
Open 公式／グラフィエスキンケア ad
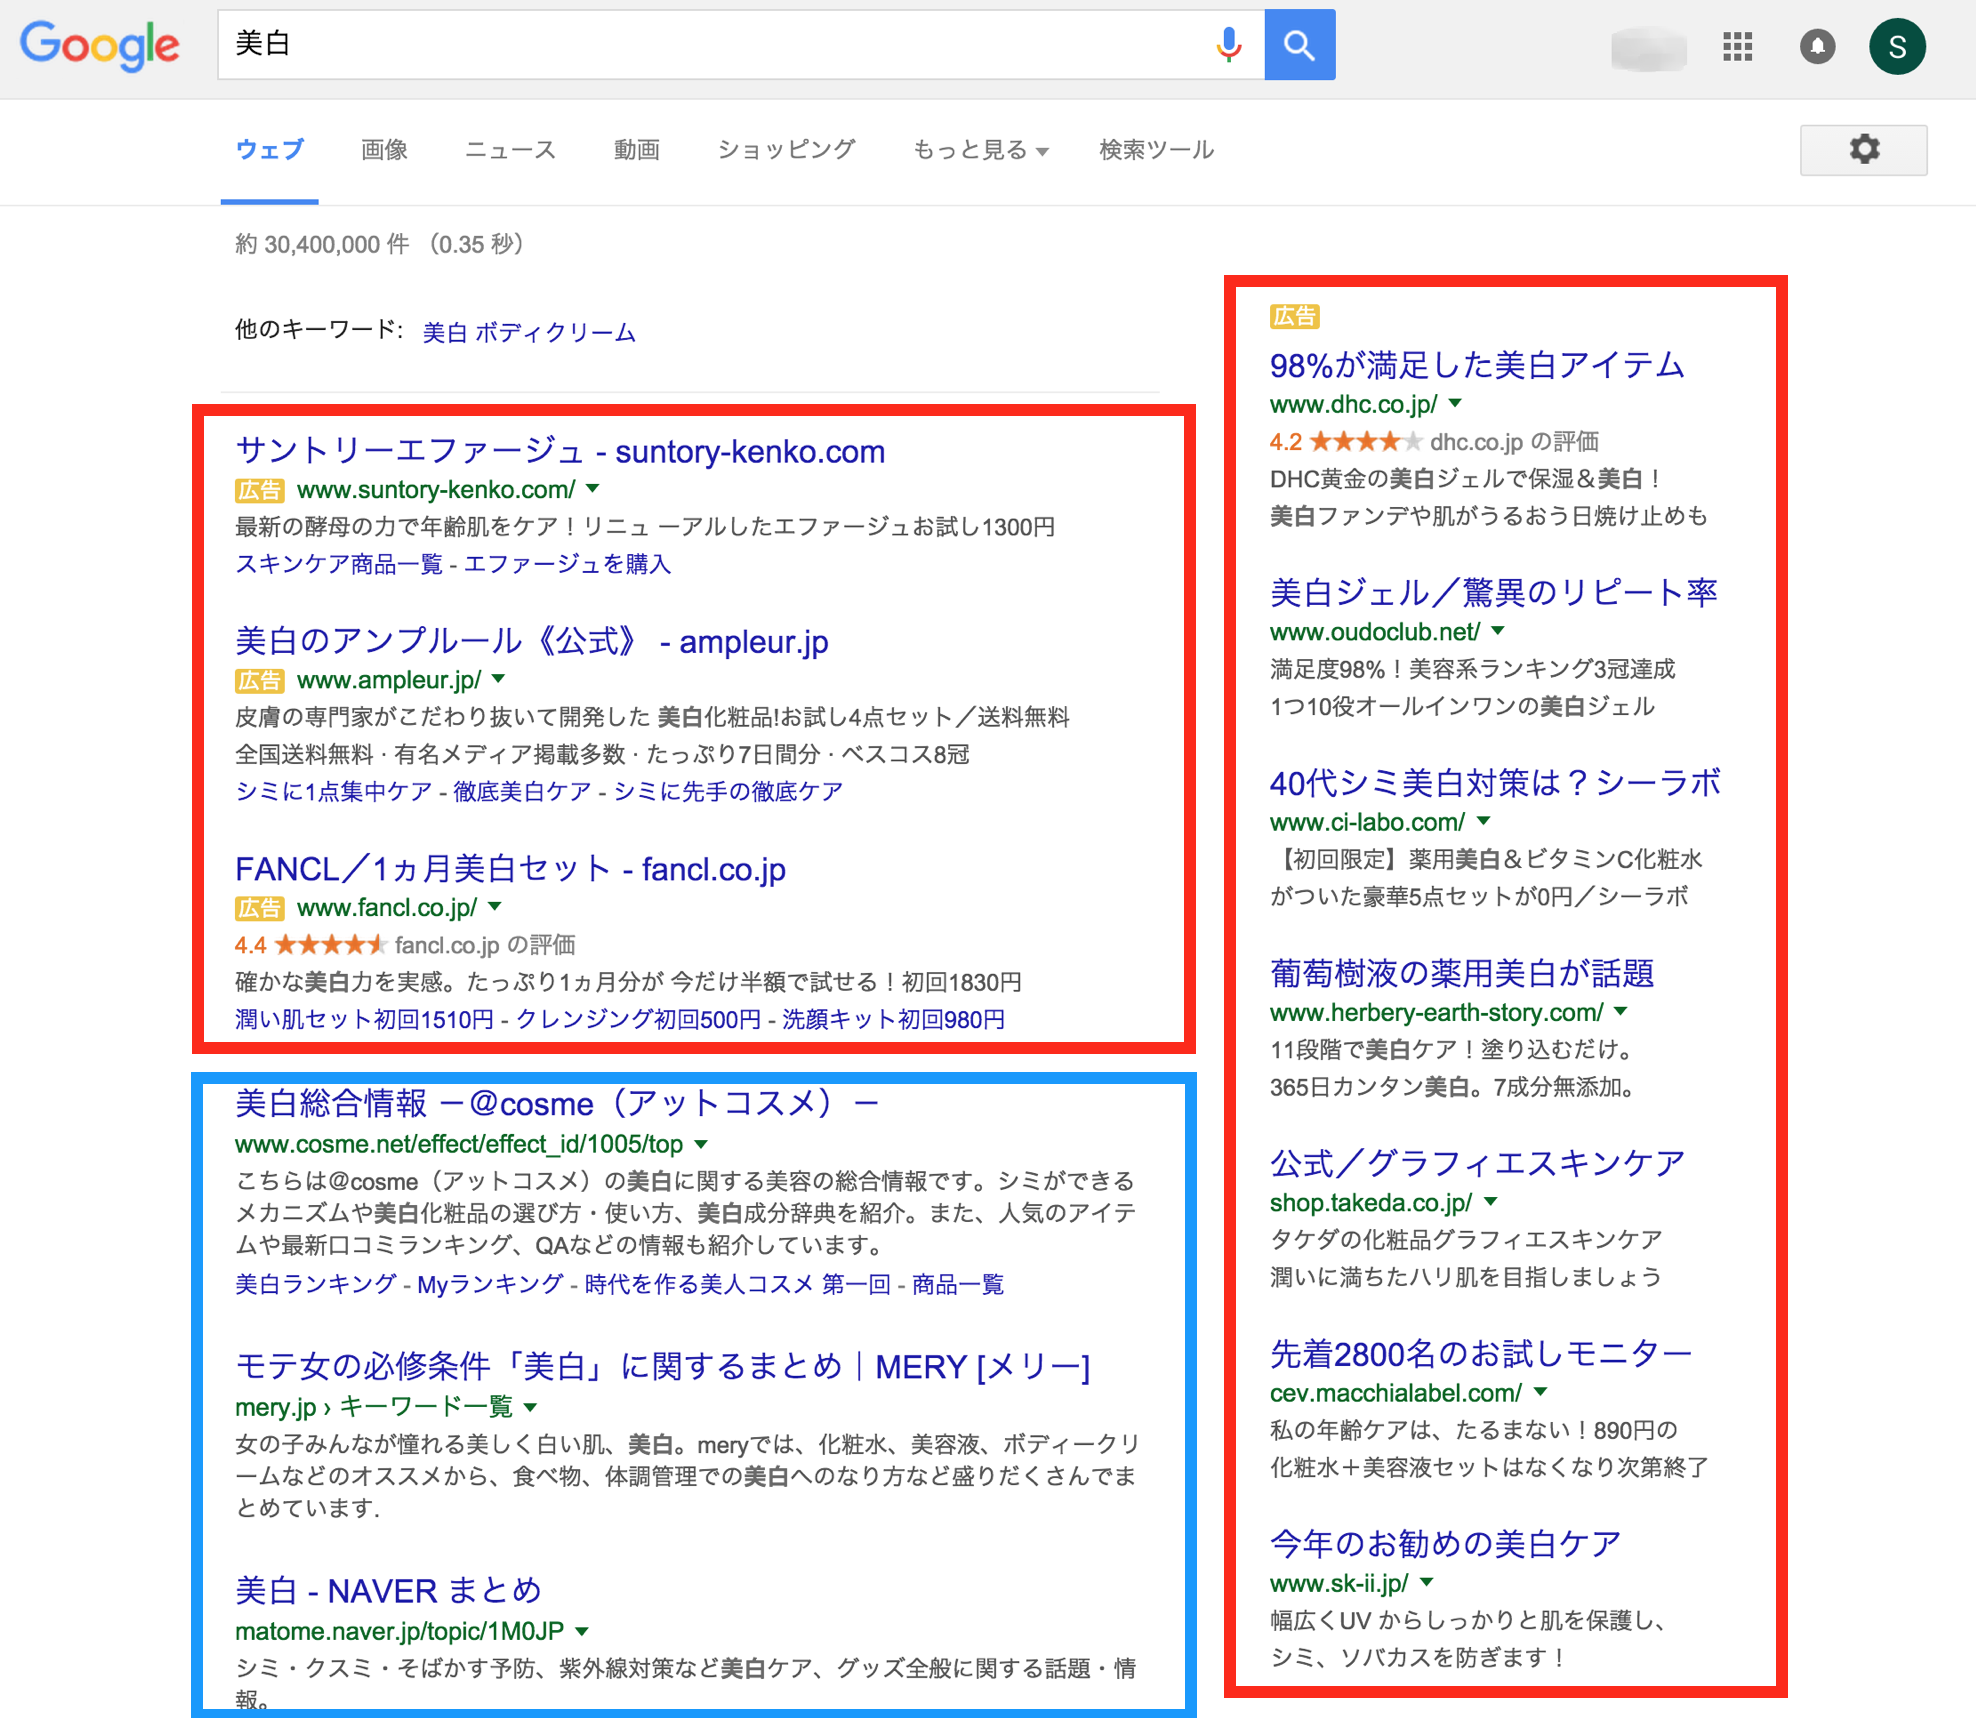click(x=1477, y=1163)
